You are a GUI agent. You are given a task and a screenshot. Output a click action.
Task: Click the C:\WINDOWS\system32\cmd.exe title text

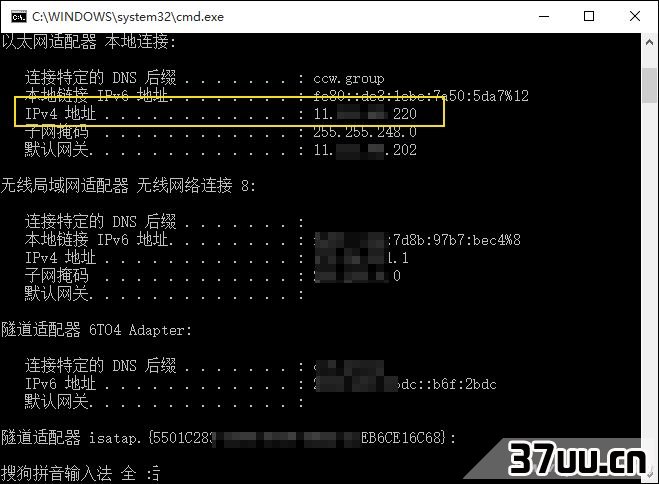128,17
